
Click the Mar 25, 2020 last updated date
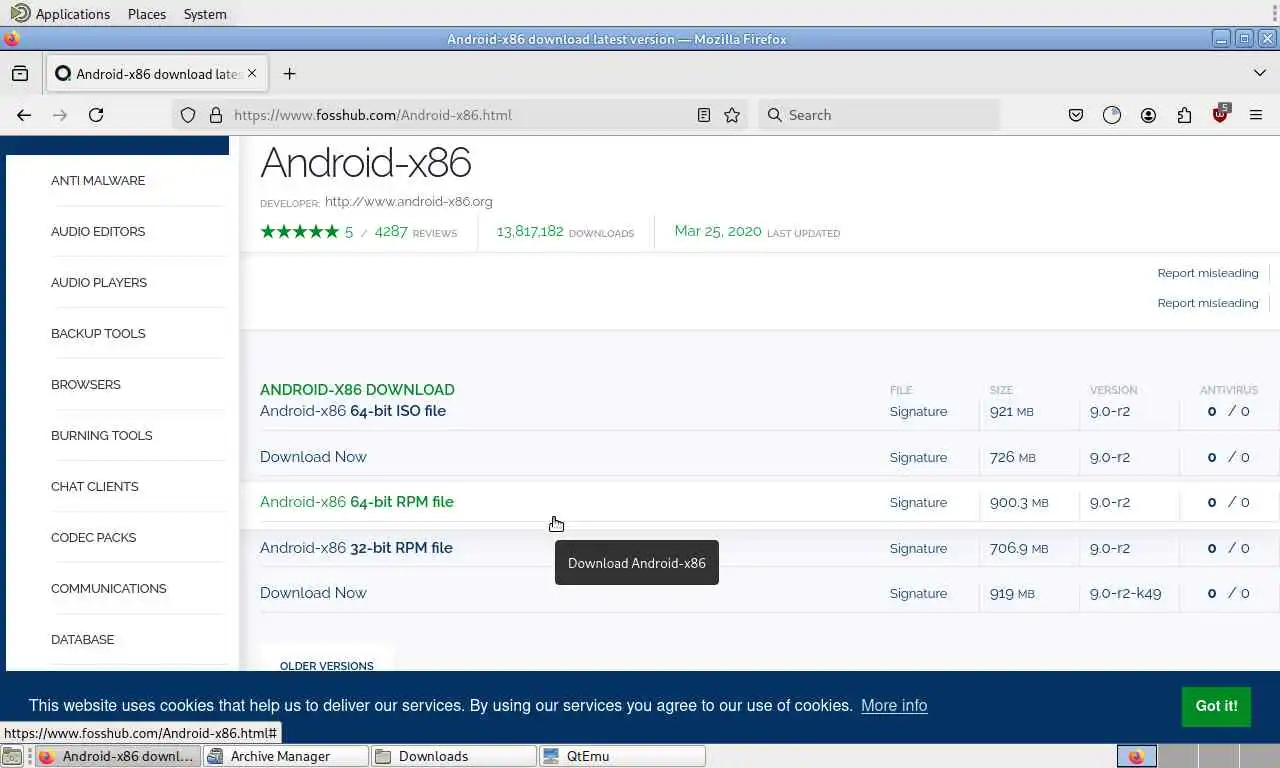pyautogui.click(x=718, y=231)
